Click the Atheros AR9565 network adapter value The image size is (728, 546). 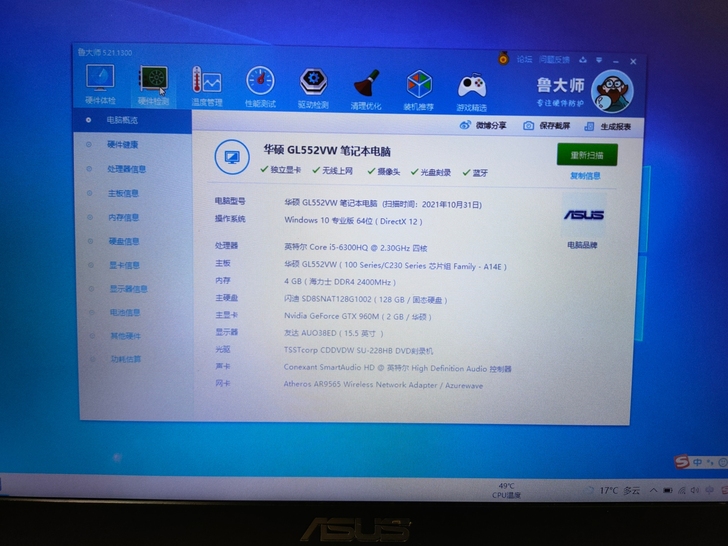point(383,385)
